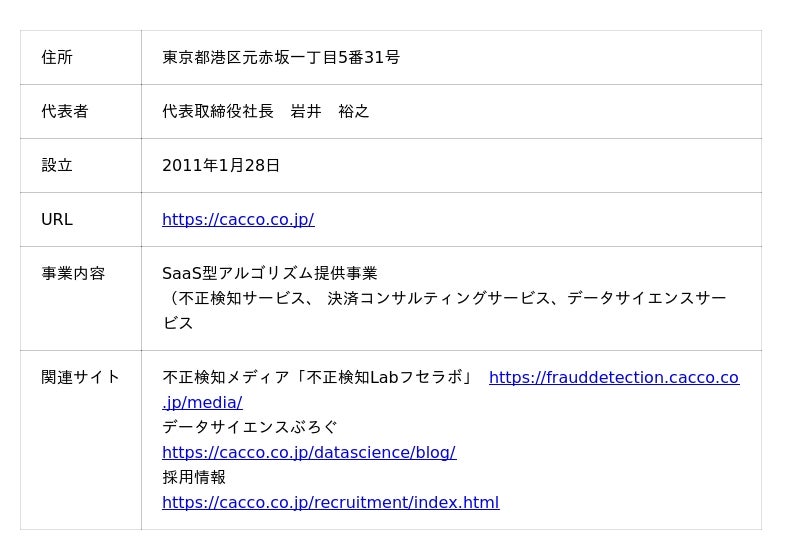Click the 代表者 row label

click(65, 112)
